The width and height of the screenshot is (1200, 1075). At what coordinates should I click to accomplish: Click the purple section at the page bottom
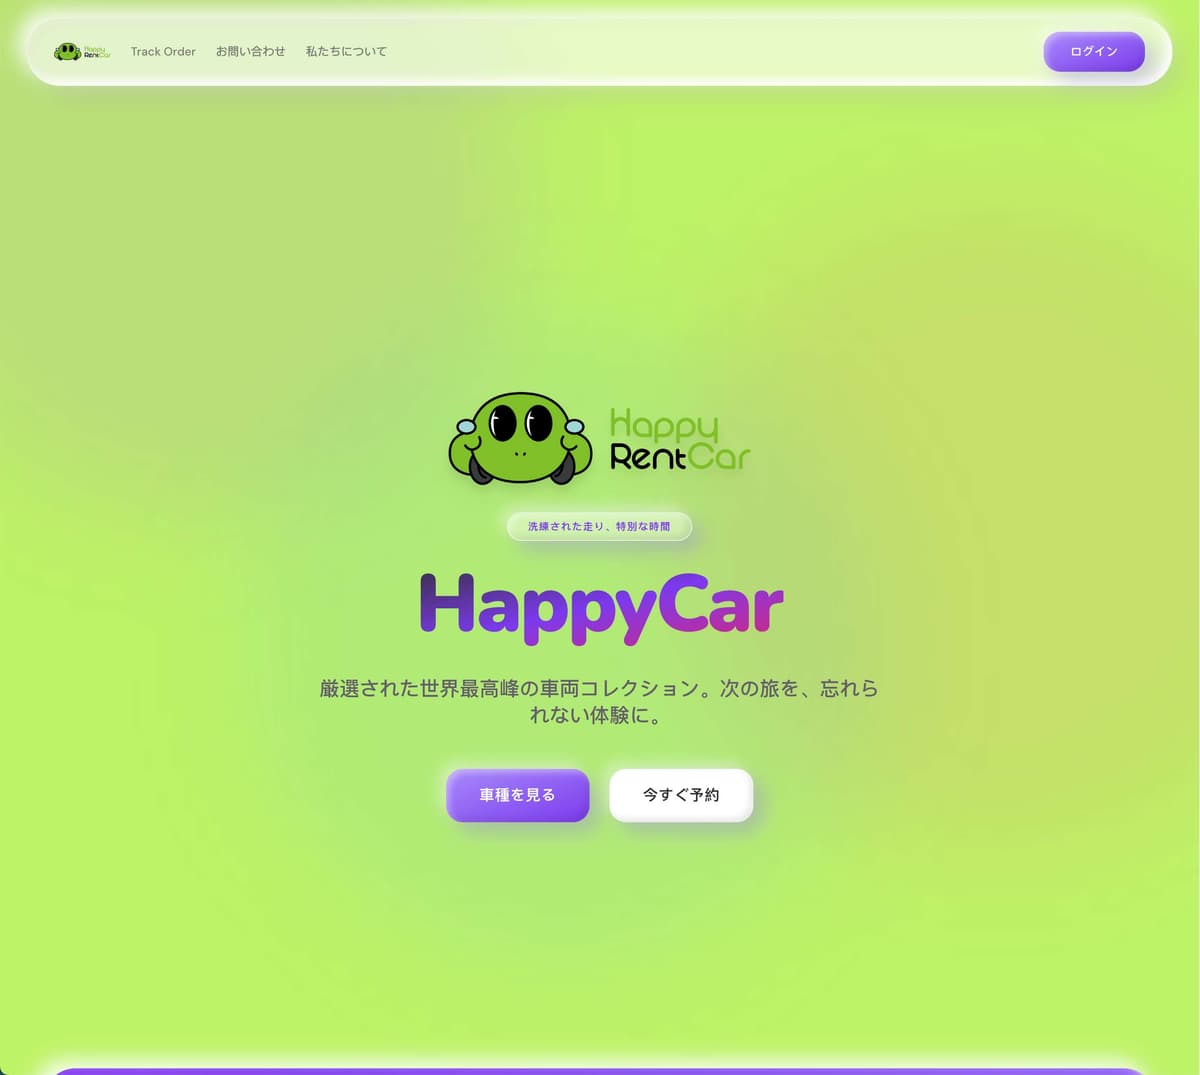pos(600,1070)
